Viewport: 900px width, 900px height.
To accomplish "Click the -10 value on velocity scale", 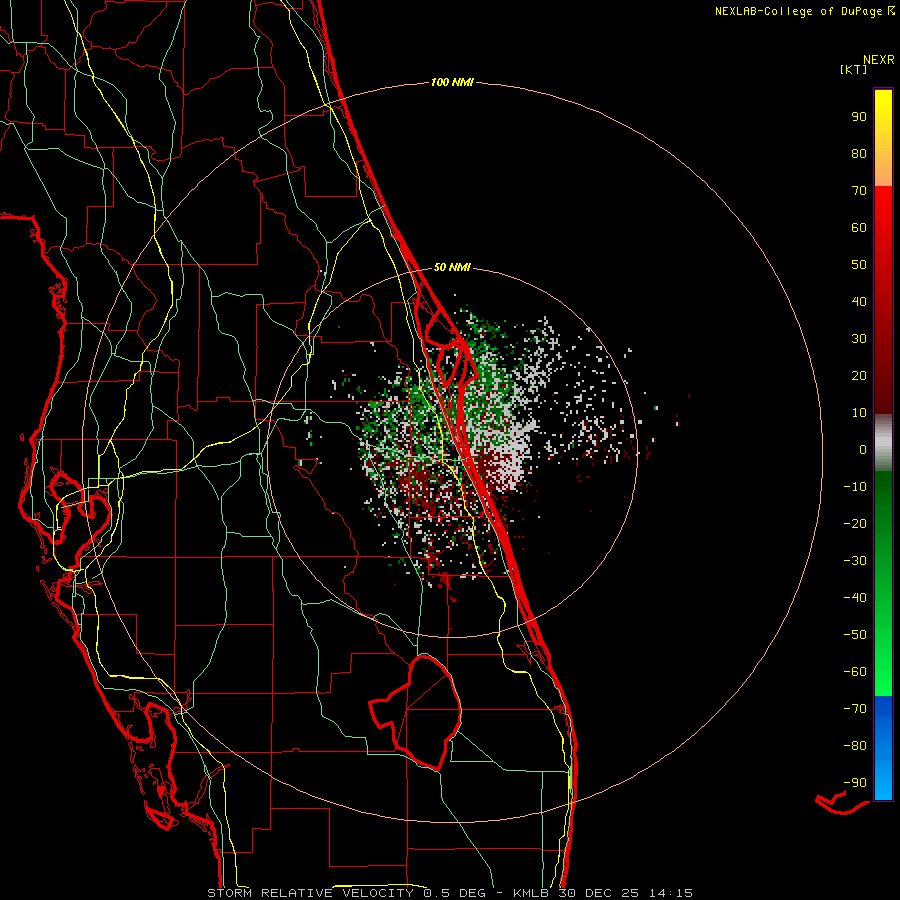I will pyautogui.click(x=855, y=487).
